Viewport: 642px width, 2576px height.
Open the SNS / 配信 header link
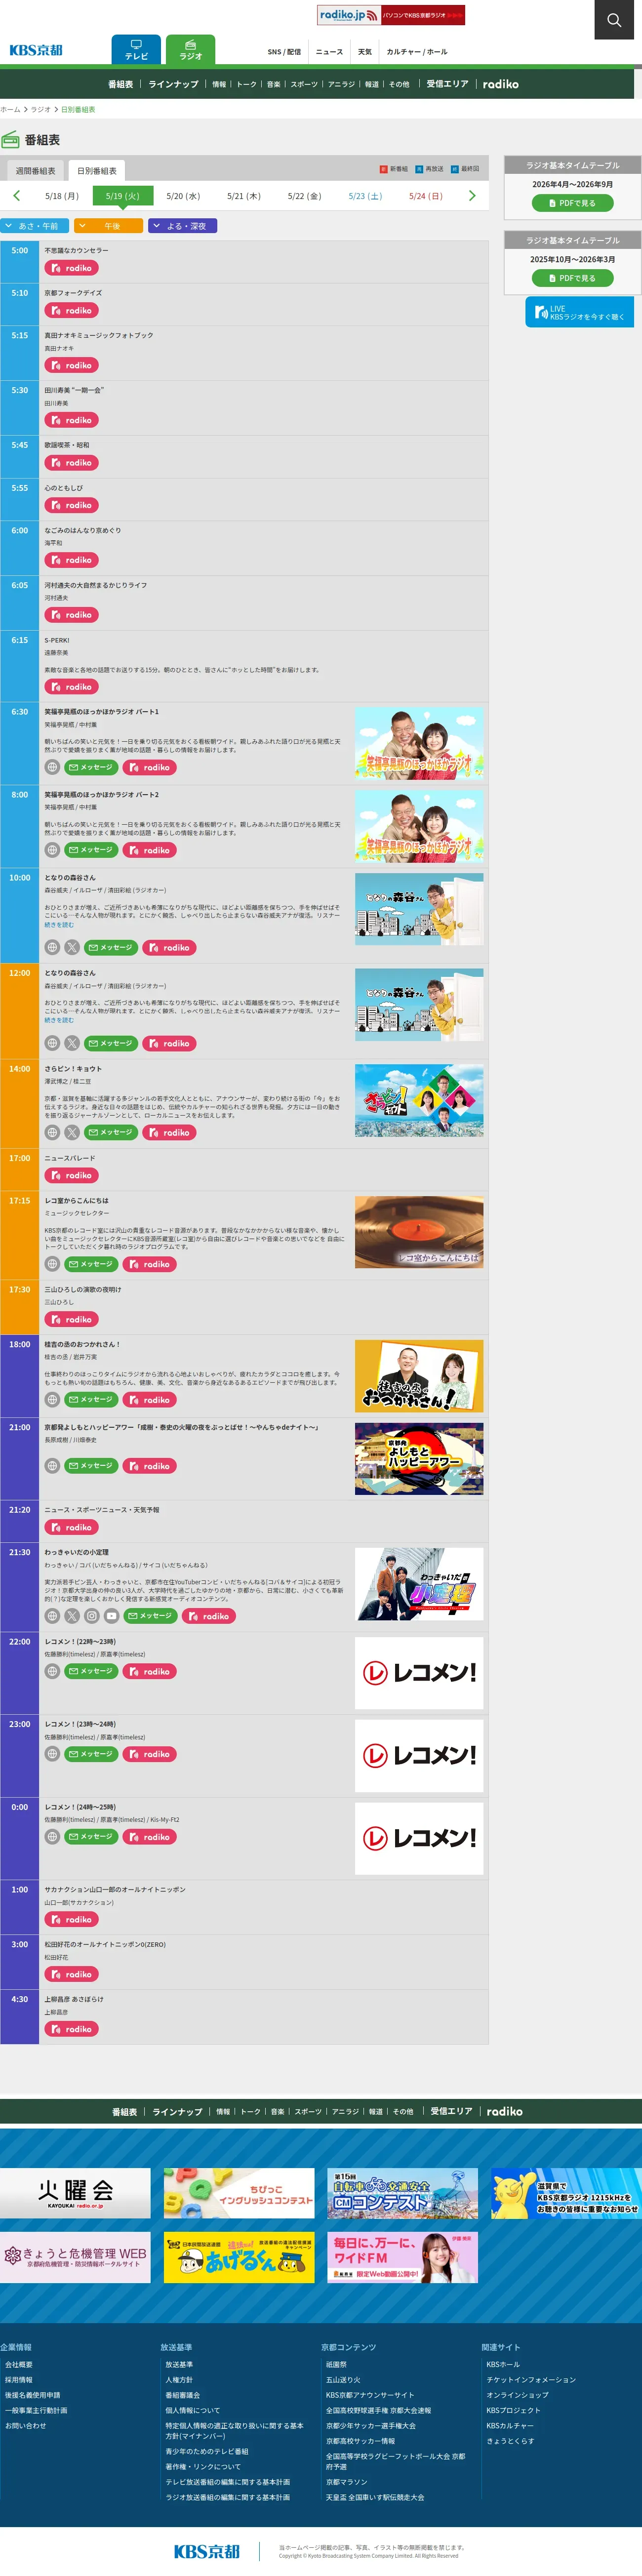point(284,52)
